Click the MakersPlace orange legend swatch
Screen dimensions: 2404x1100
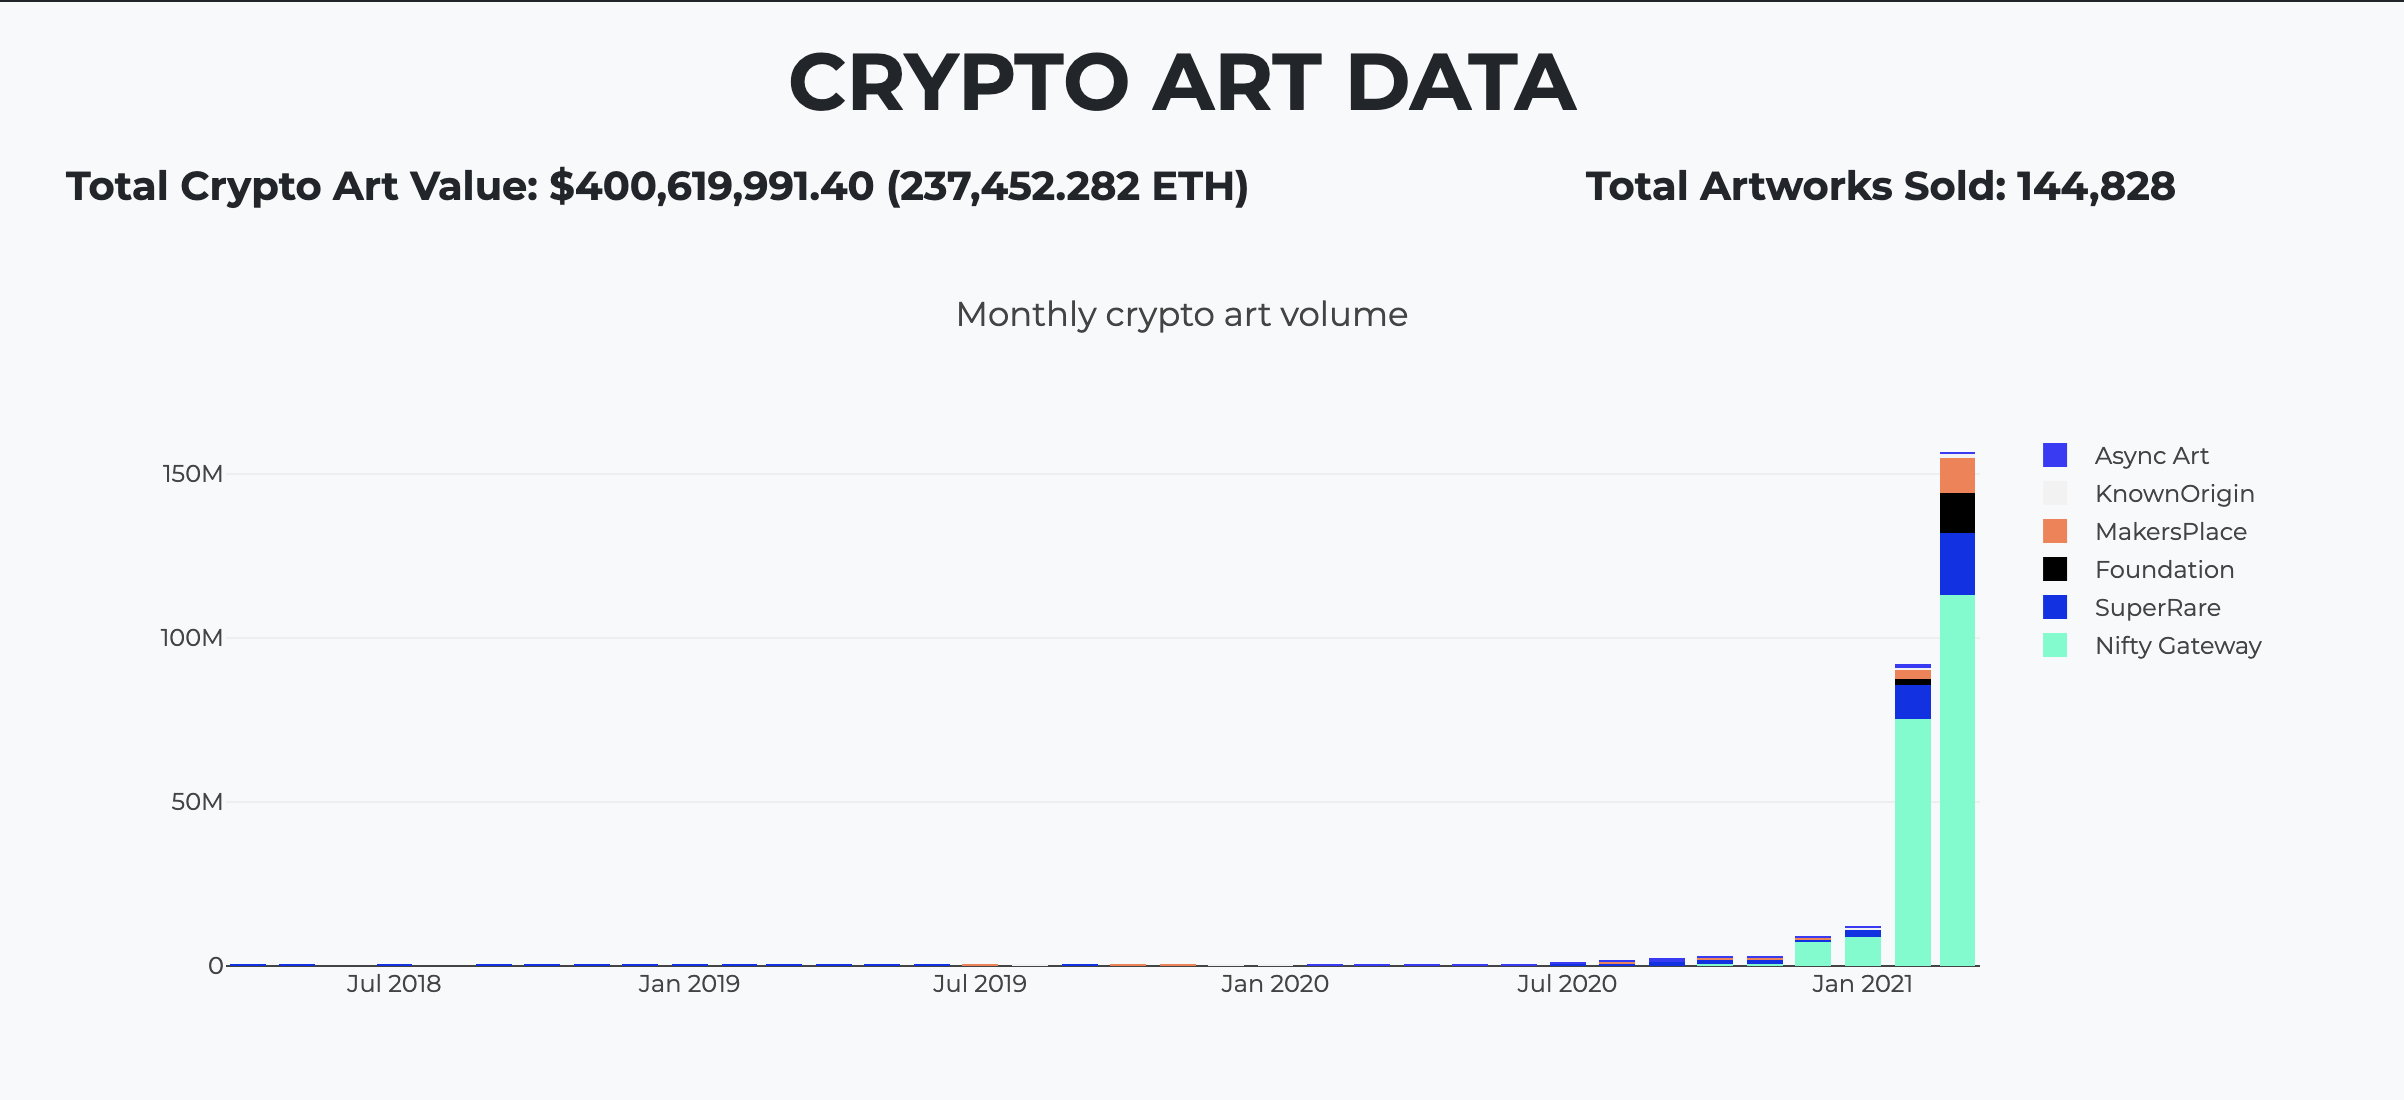(x=2055, y=531)
